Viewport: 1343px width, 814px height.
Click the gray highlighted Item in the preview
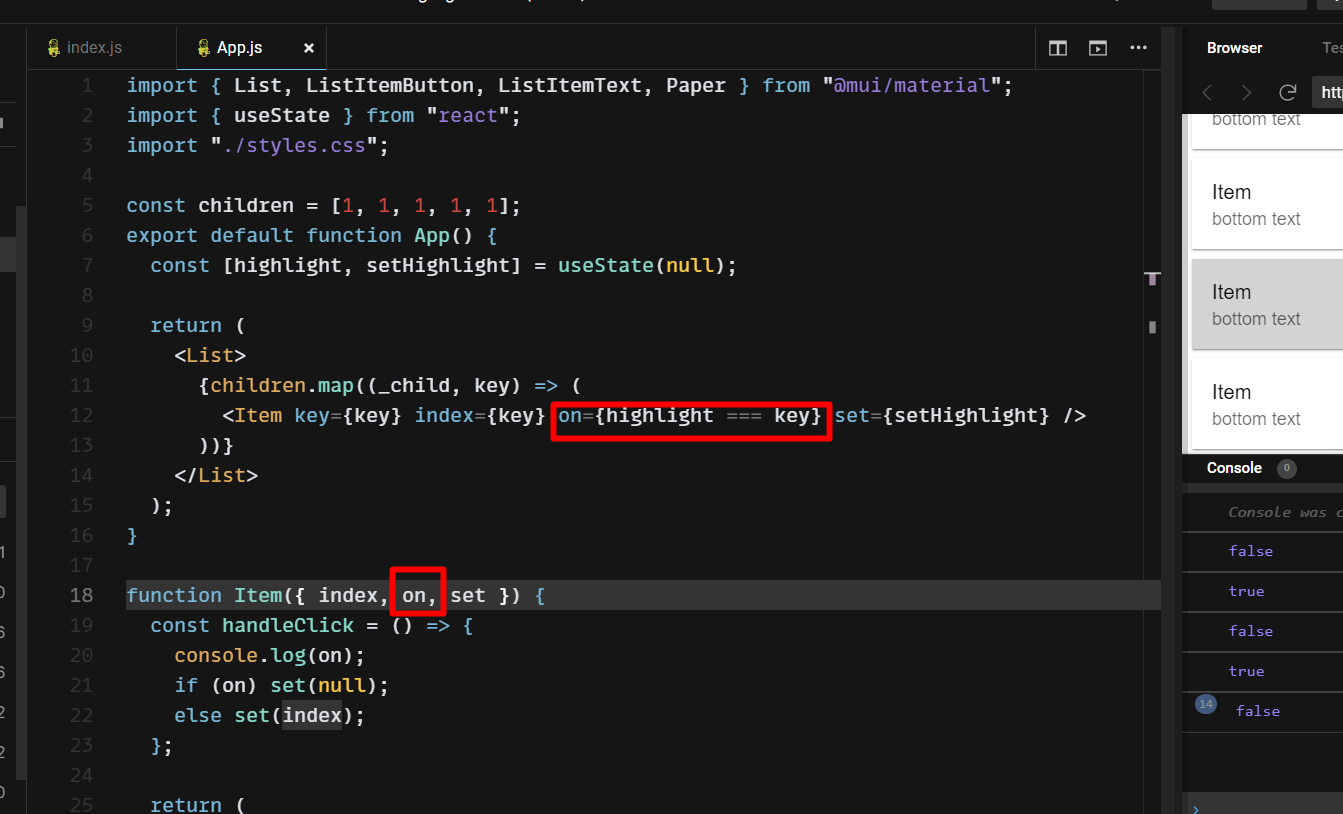(1267, 304)
